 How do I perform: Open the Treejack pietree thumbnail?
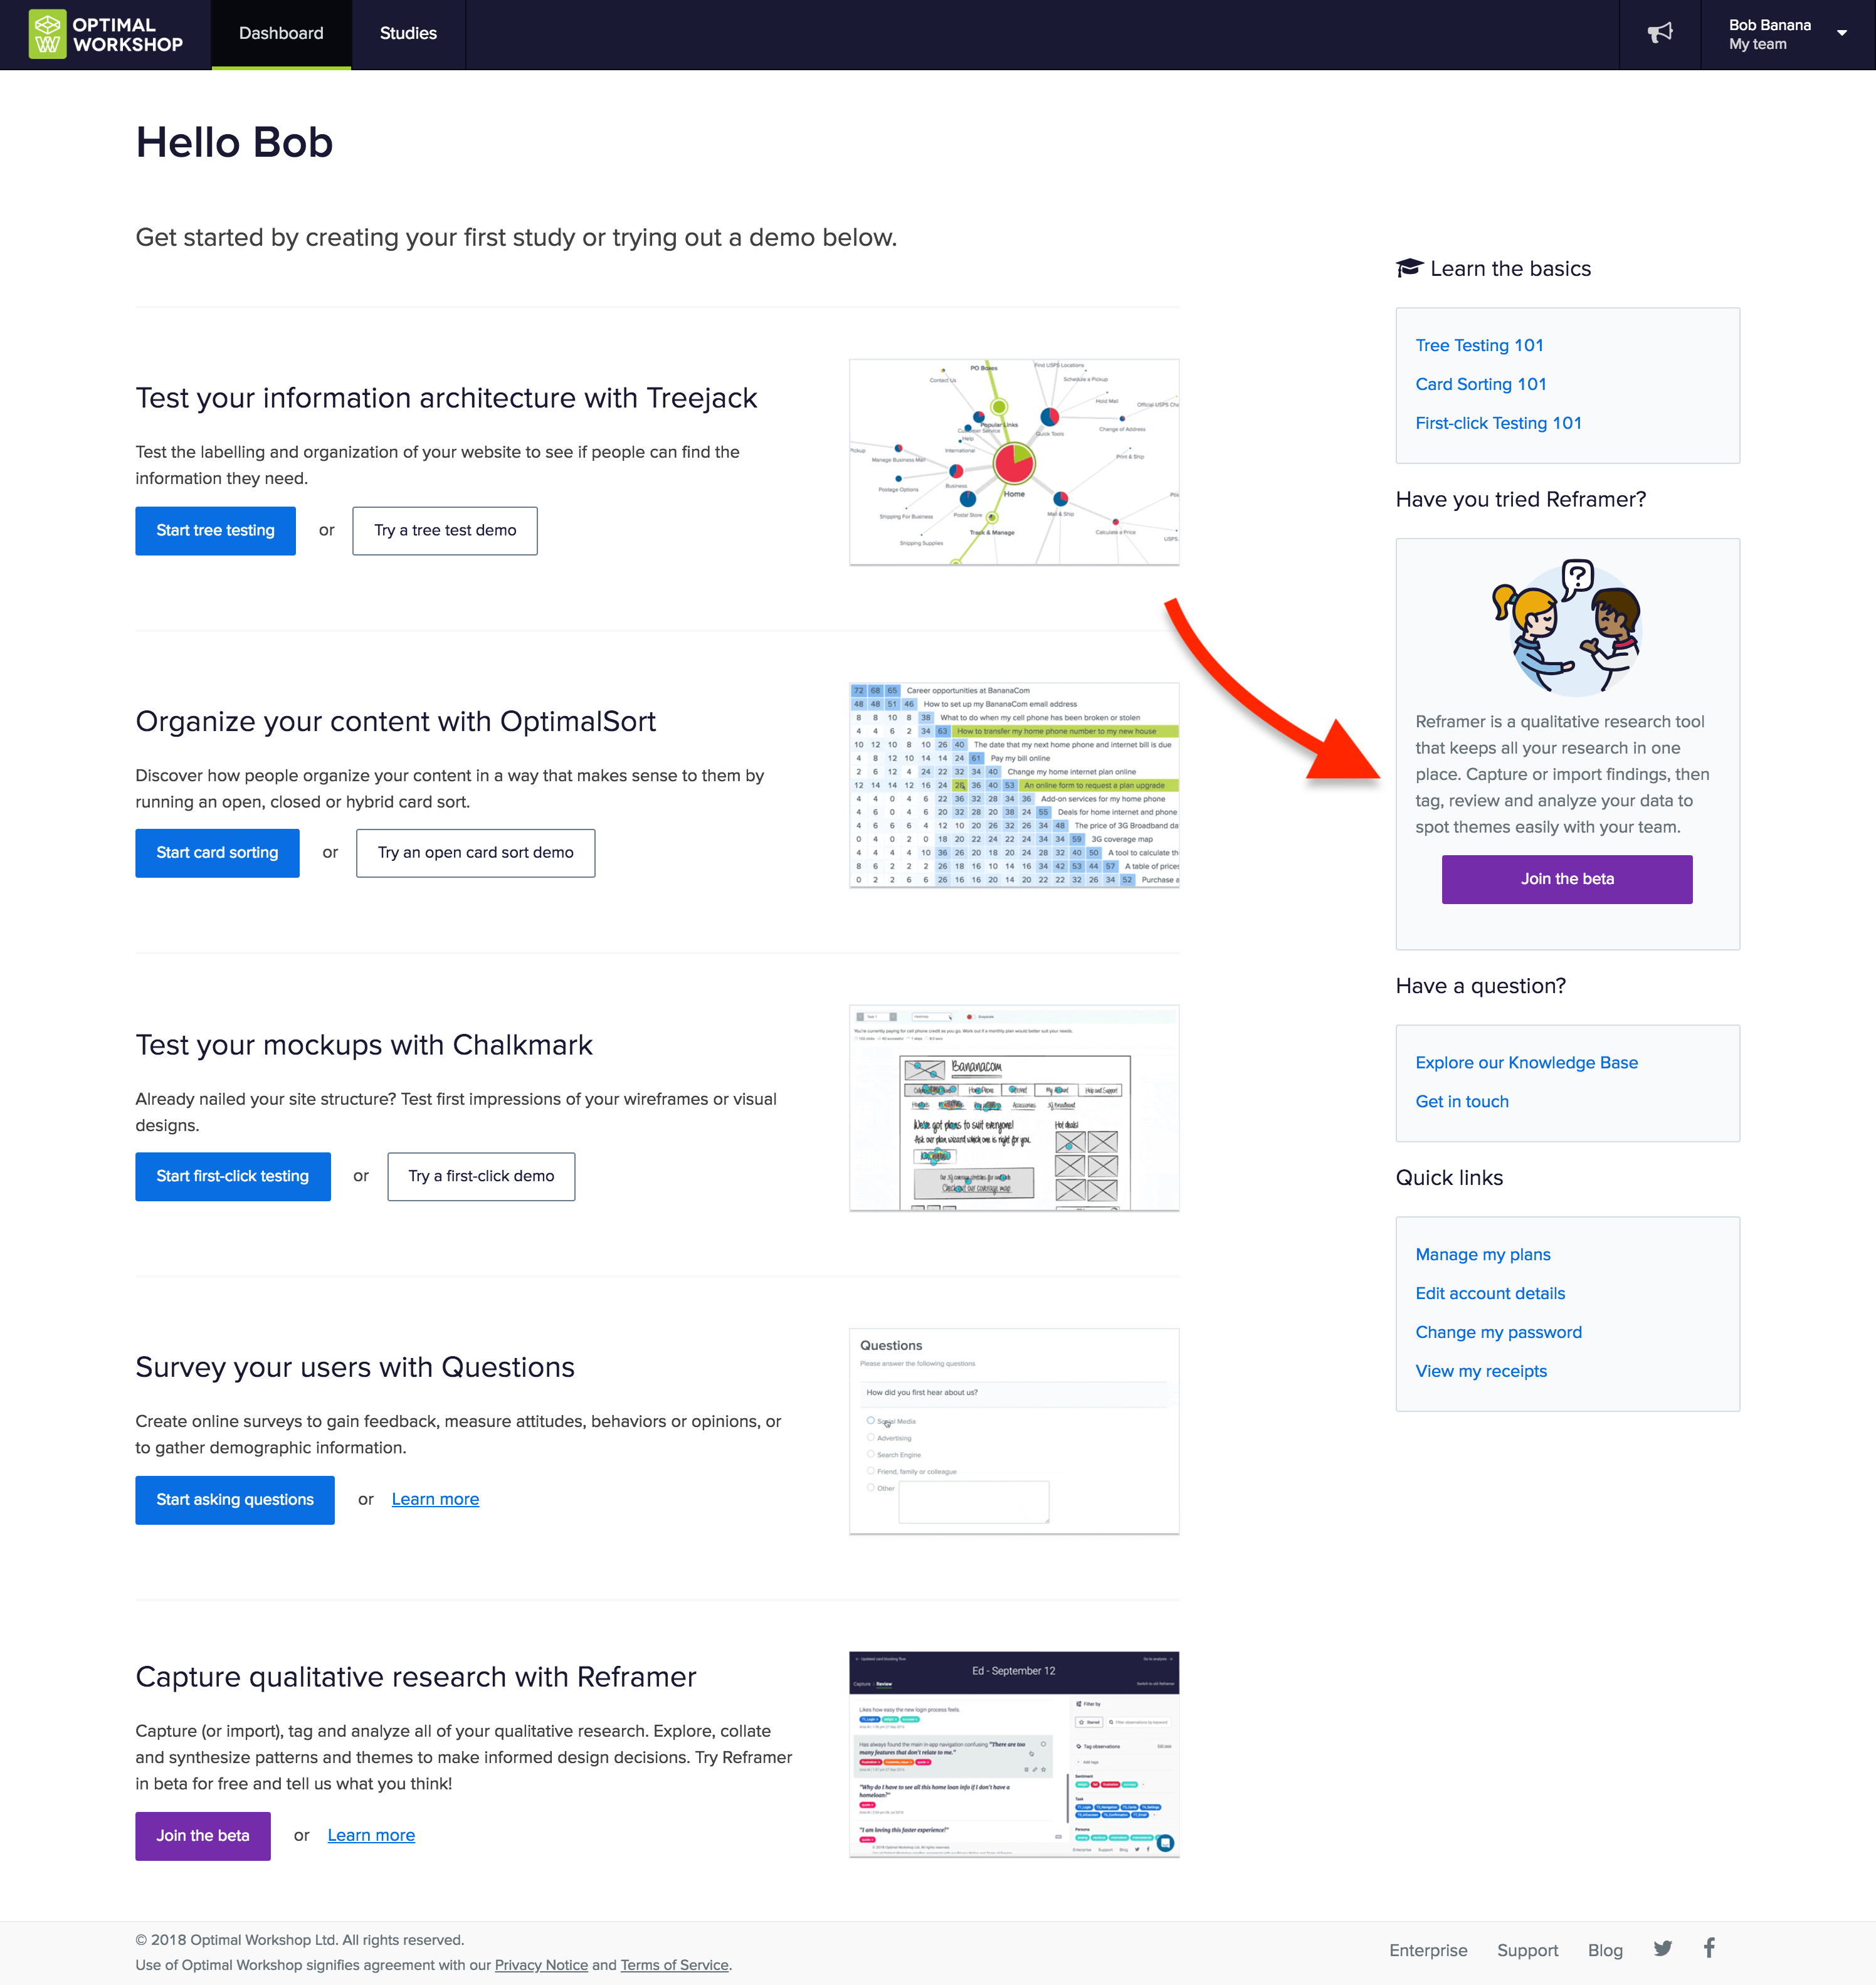[x=1014, y=463]
